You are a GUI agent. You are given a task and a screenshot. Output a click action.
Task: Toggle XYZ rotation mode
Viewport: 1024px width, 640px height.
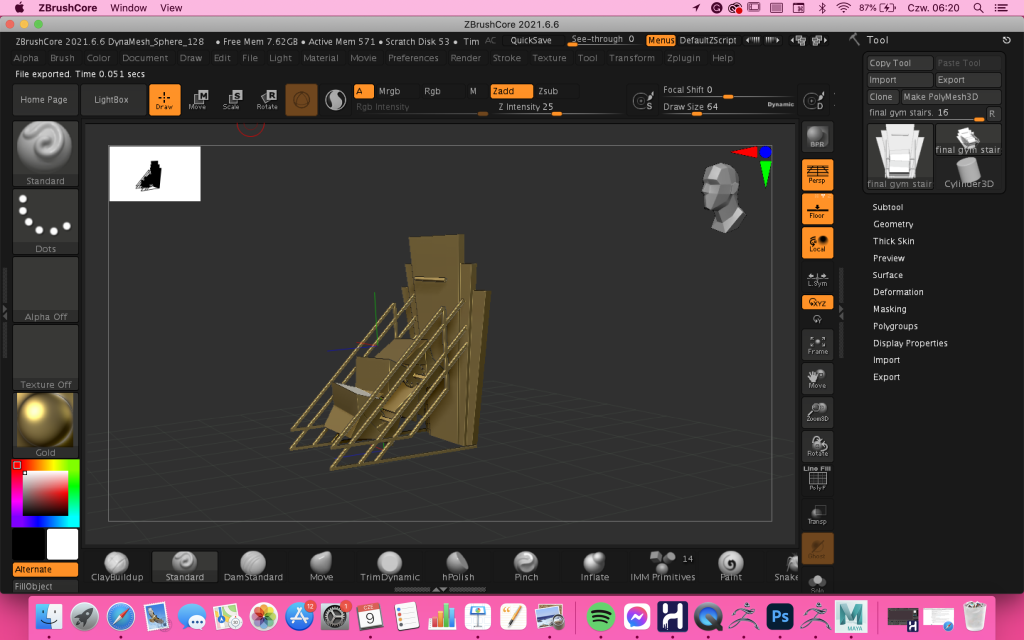click(x=817, y=302)
